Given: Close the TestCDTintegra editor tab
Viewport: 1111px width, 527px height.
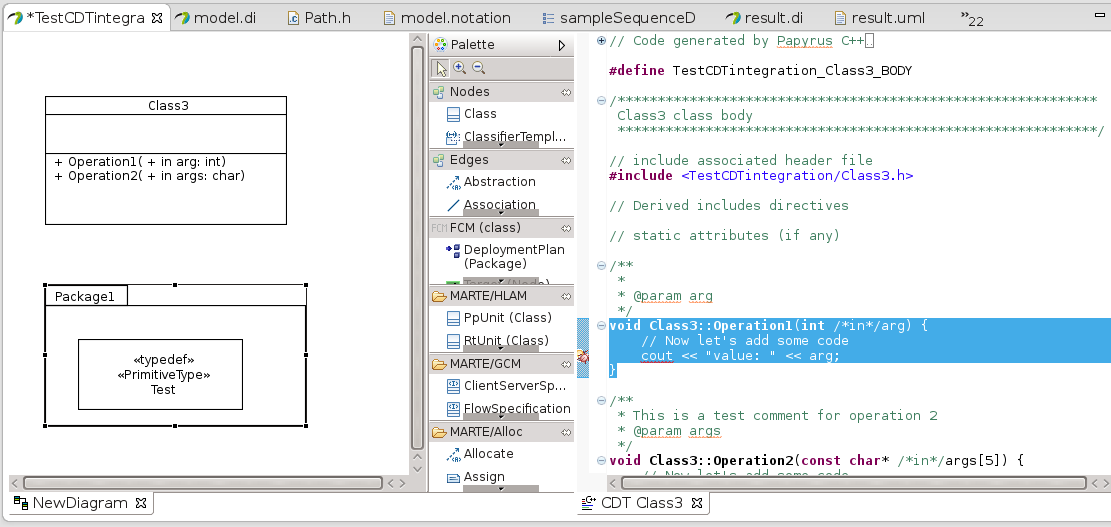Looking at the screenshot, I should tap(157, 18).
